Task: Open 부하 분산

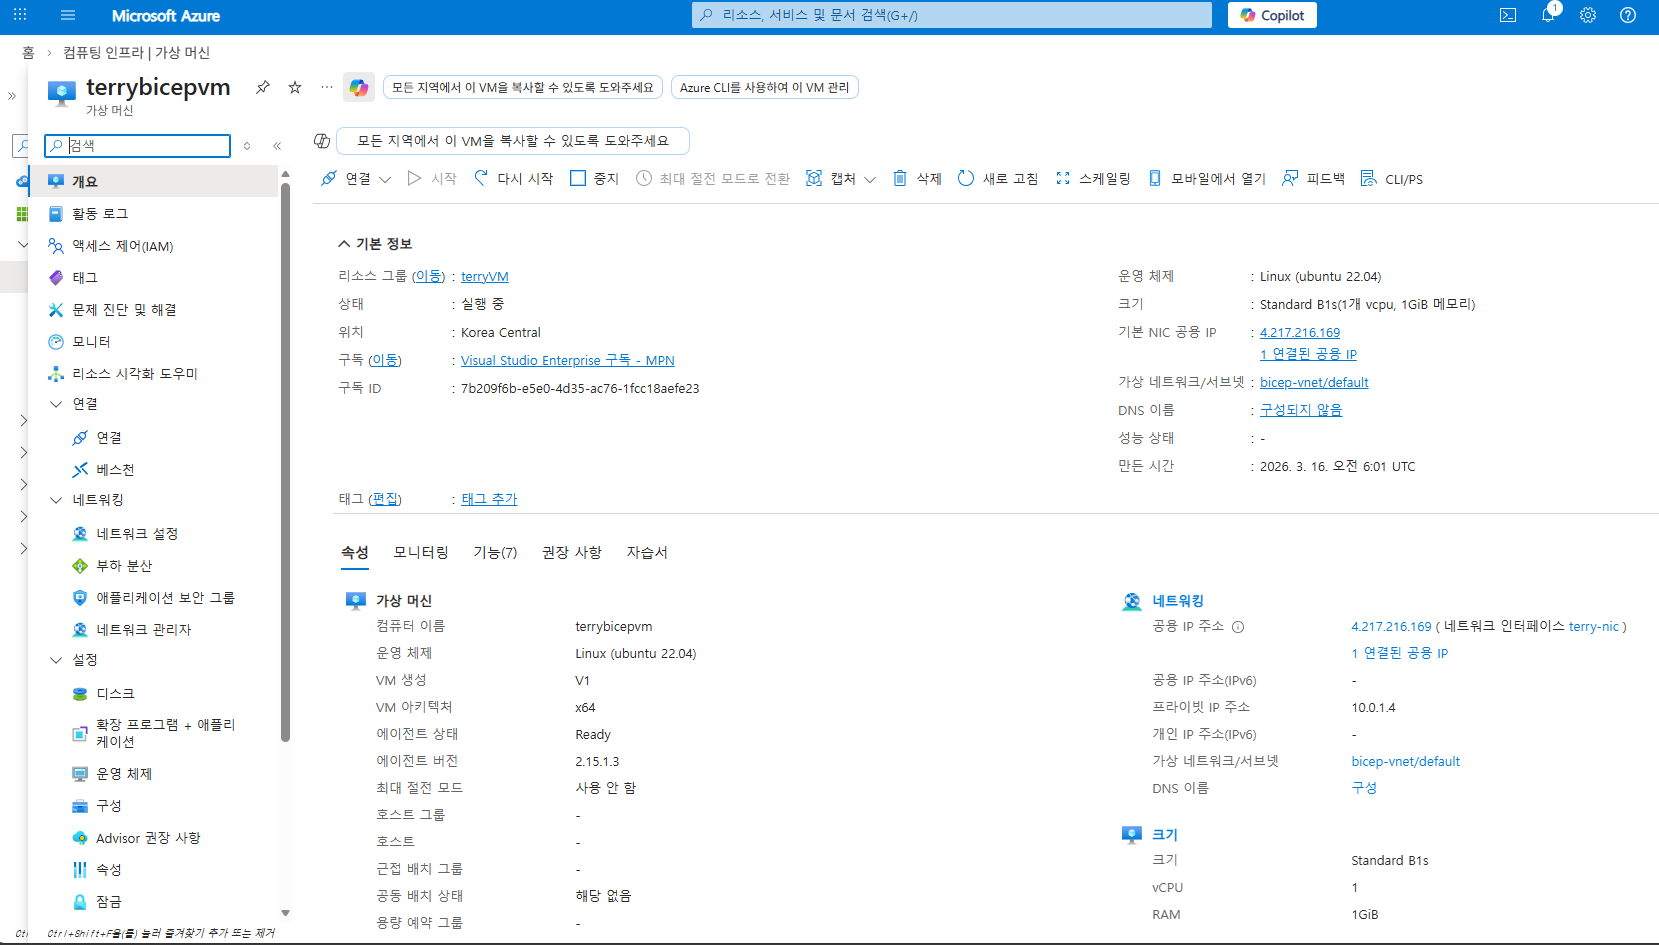Action: coord(124,565)
